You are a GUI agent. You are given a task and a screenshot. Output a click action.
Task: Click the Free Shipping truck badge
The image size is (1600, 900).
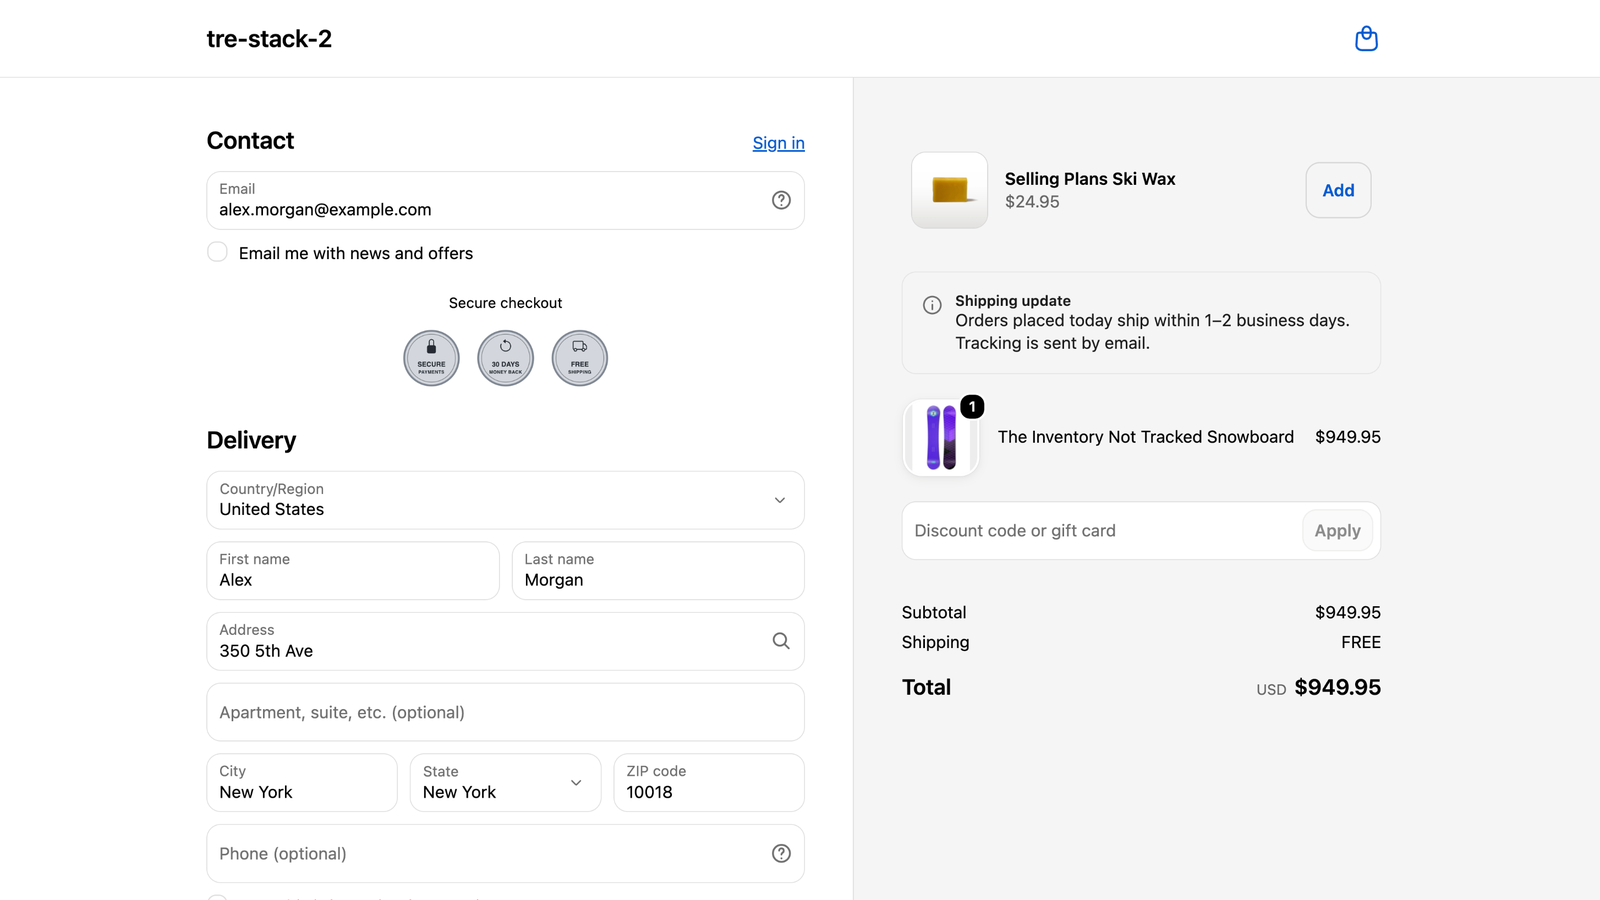coord(580,358)
